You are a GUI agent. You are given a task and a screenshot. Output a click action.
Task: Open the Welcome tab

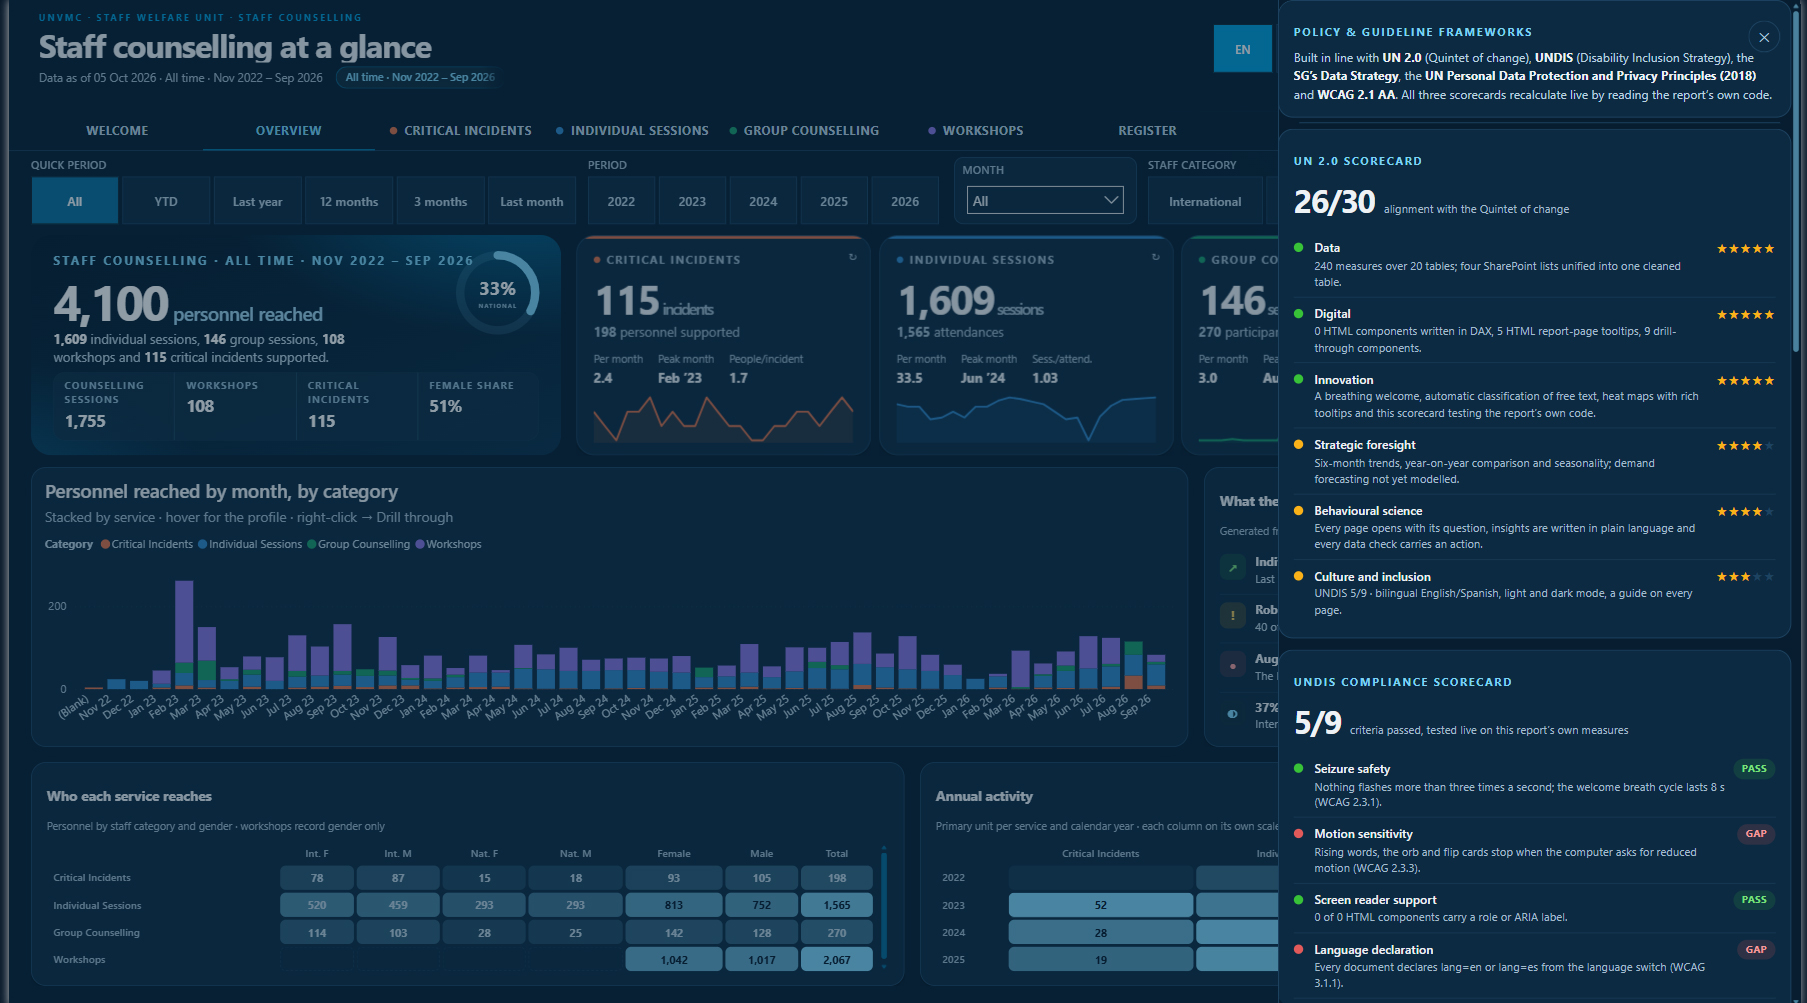pyautogui.click(x=117, y=131)
